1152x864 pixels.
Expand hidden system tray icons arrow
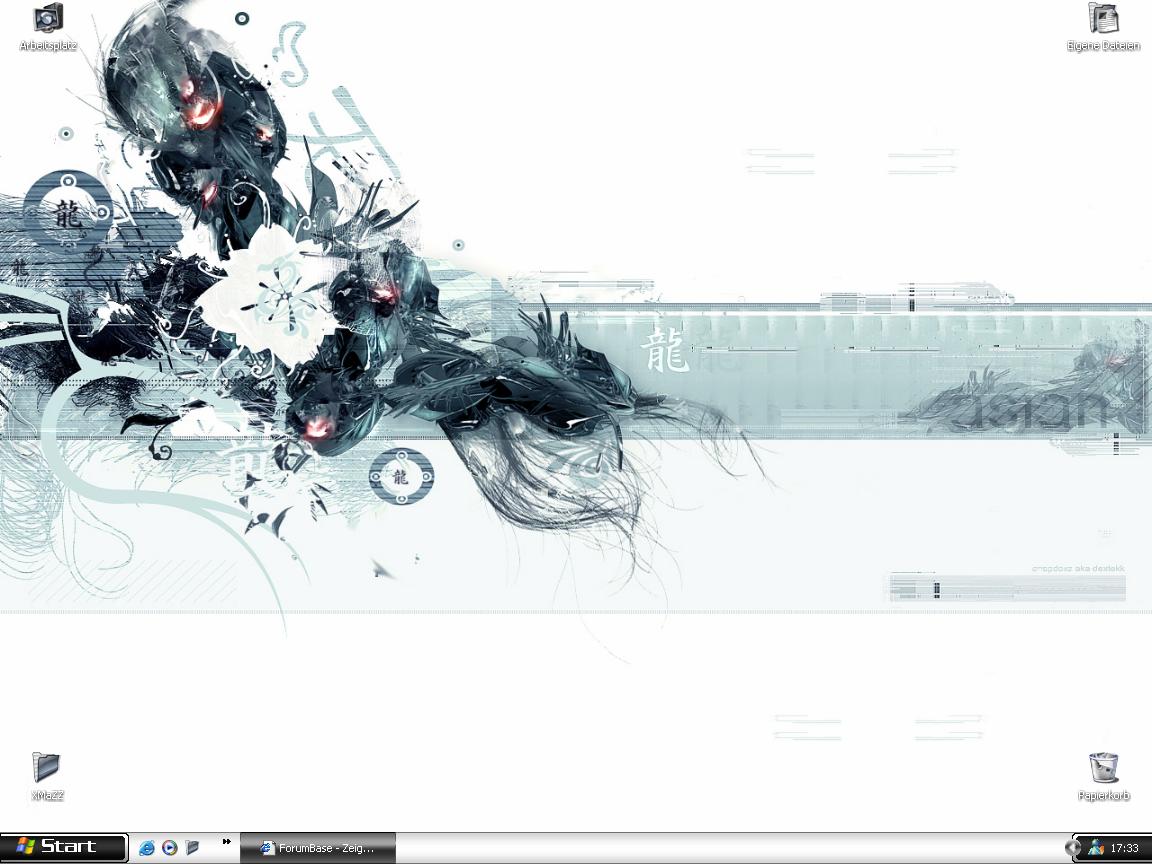point(1072,848)
